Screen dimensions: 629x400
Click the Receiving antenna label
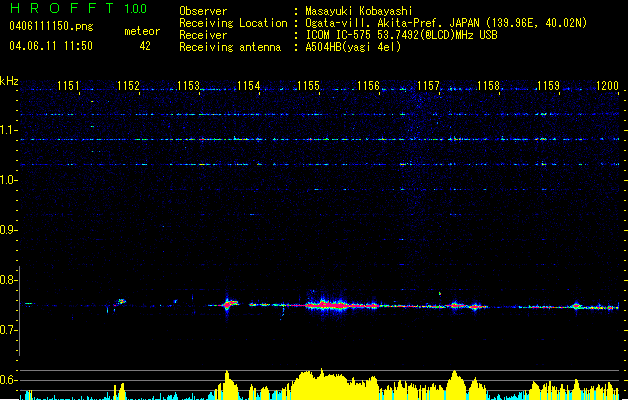(230, 47)
